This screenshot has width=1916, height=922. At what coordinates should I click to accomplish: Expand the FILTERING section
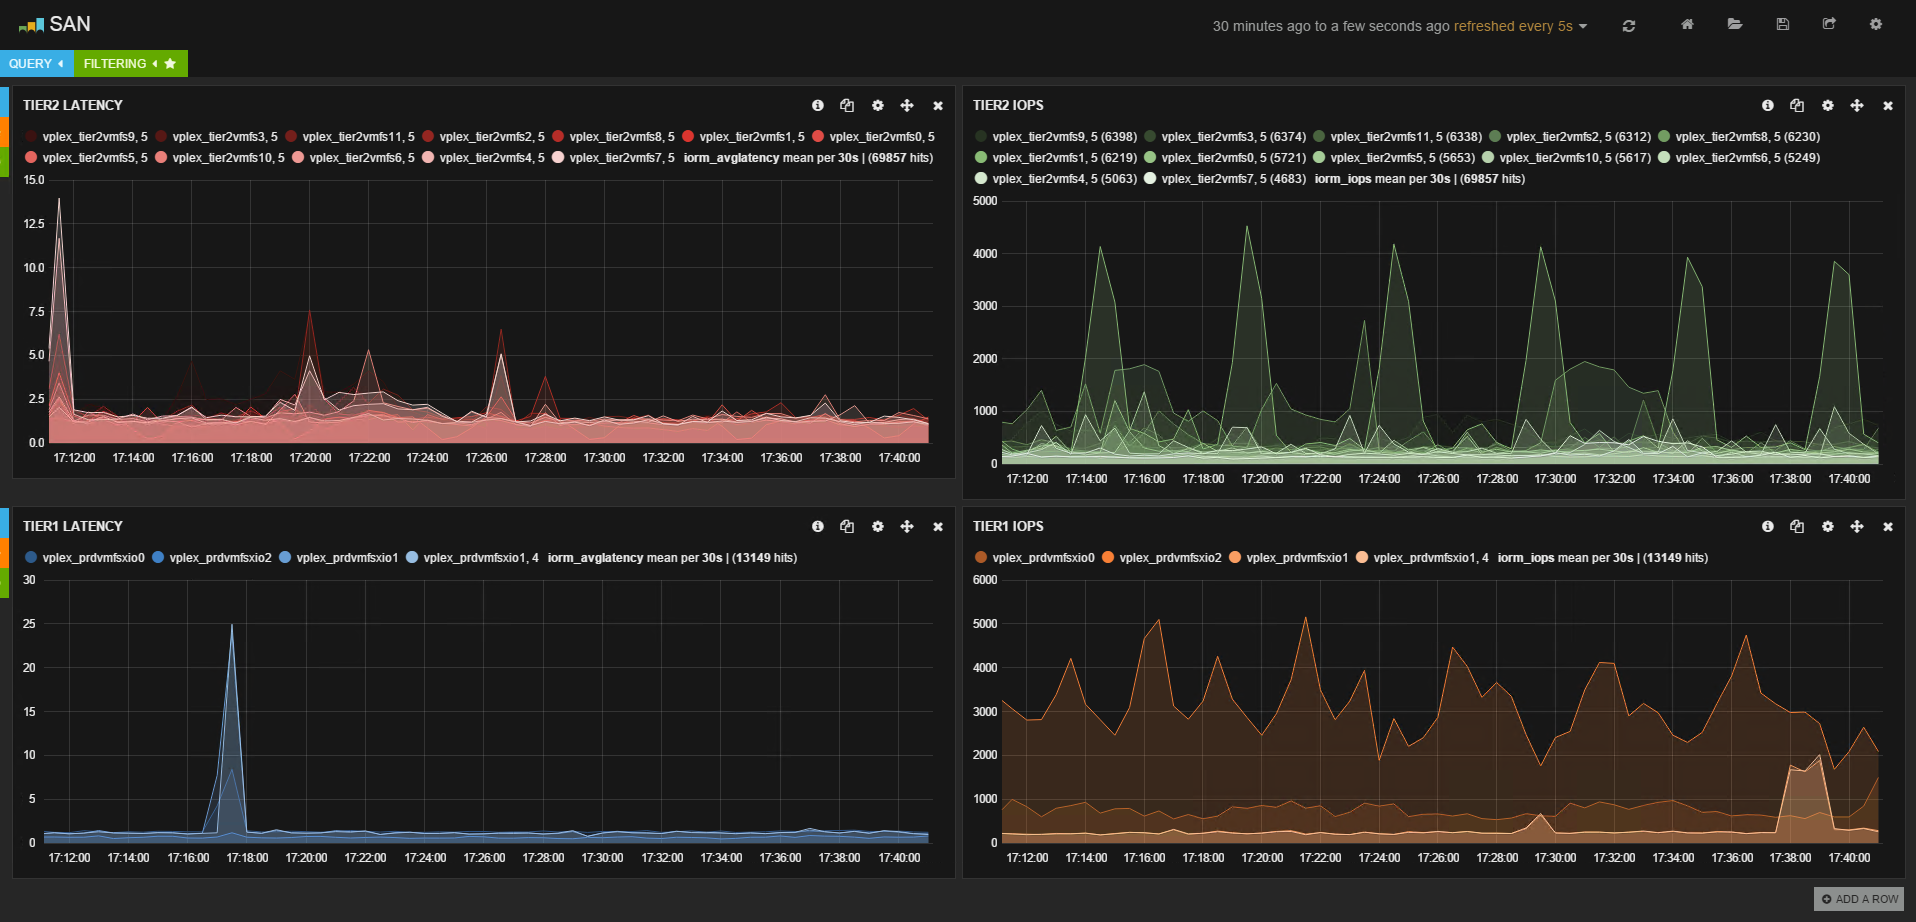click(120, 64)
